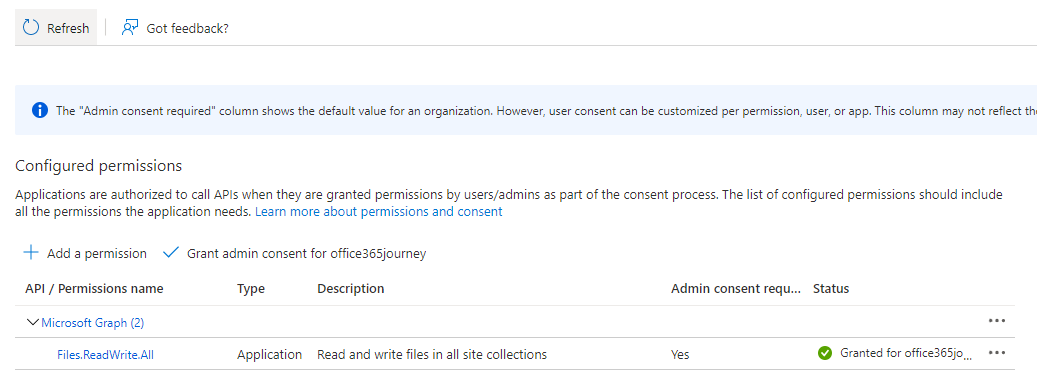Click the green Granted status check icon
The height and width of the screenshot is (372, 1037).
[825, 354]
